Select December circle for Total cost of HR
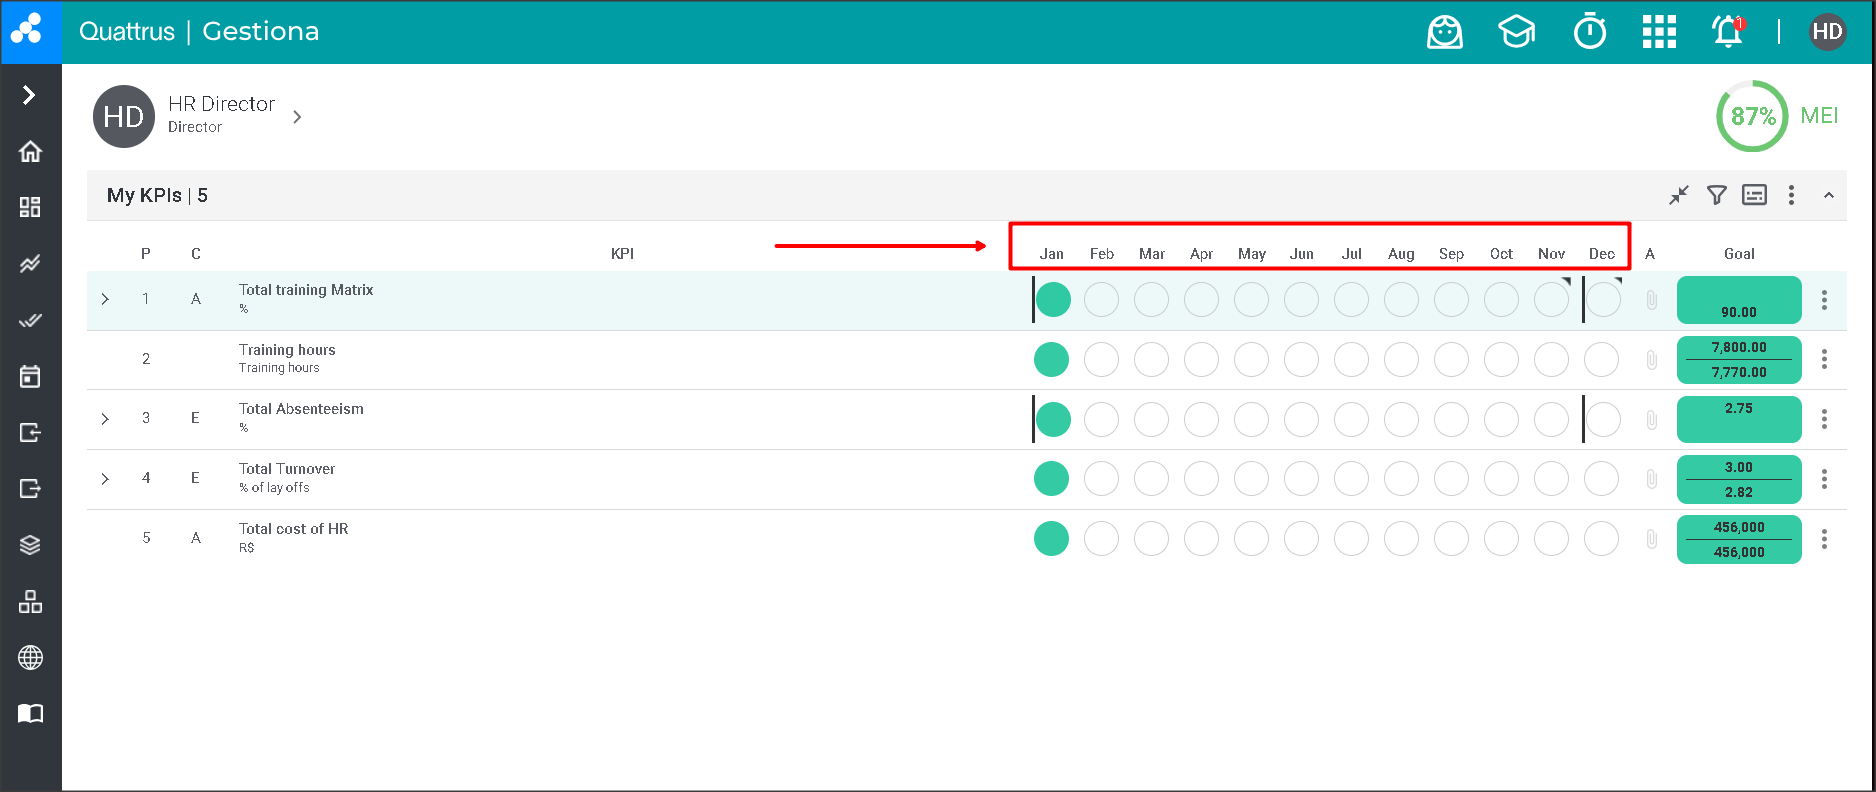 pyautogui.click(x=1601, y=539)
